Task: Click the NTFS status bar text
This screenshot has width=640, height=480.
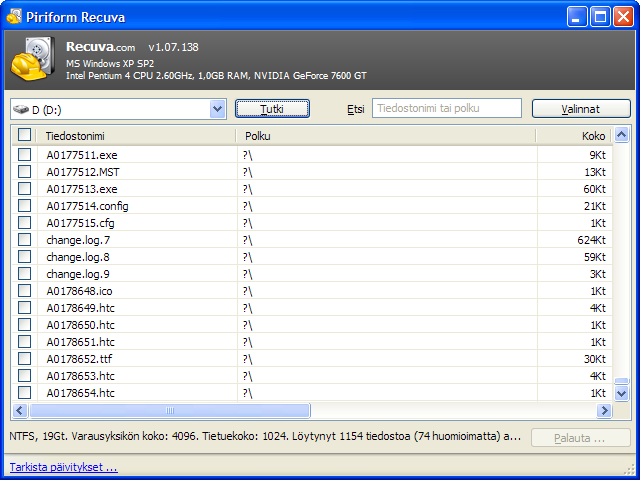Action: pyautogui.click(x=265, y=436)
